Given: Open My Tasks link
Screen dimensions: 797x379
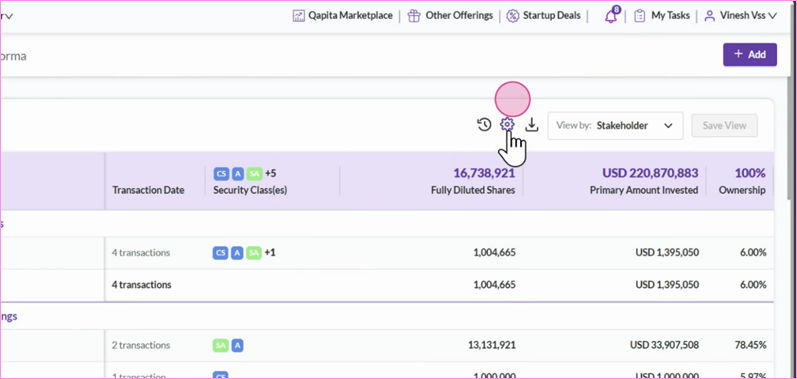Looking at the screenshot, I should click(x=670, y=16).
